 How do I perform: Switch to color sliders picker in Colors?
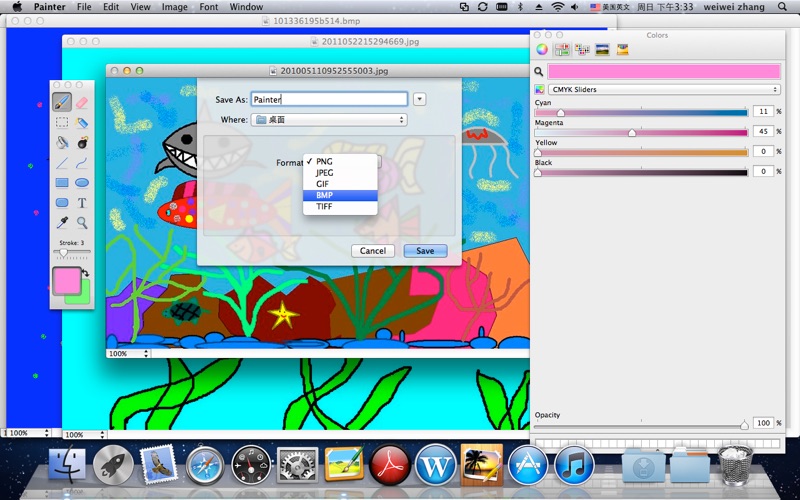(562, 49)
